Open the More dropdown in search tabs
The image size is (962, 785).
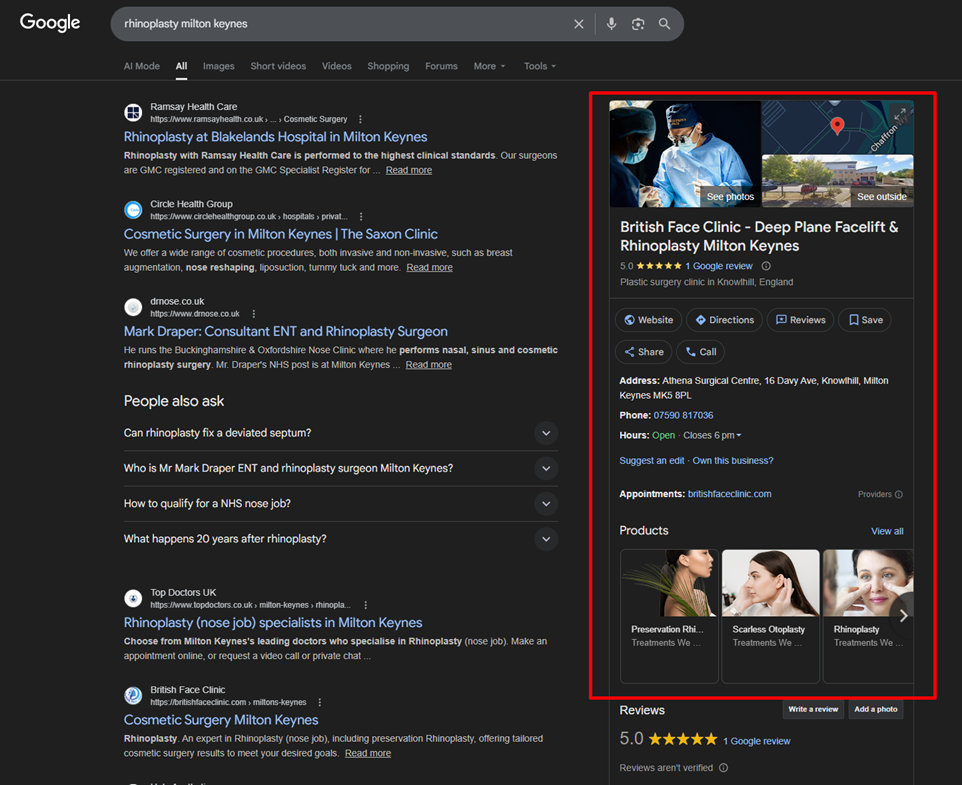tap(490, 66)
